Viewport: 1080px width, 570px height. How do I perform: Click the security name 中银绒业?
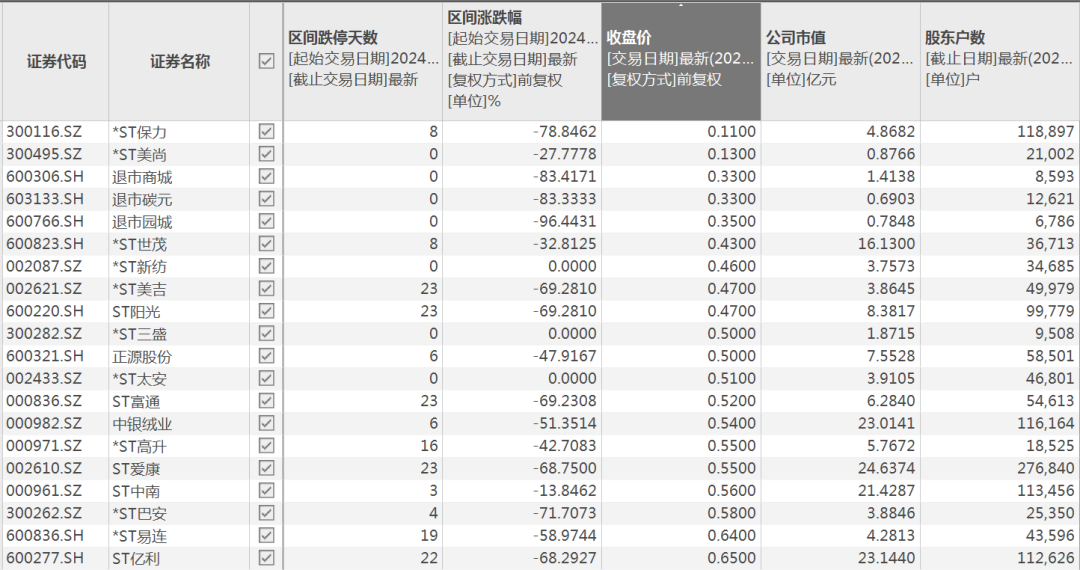tap(142, 423)
